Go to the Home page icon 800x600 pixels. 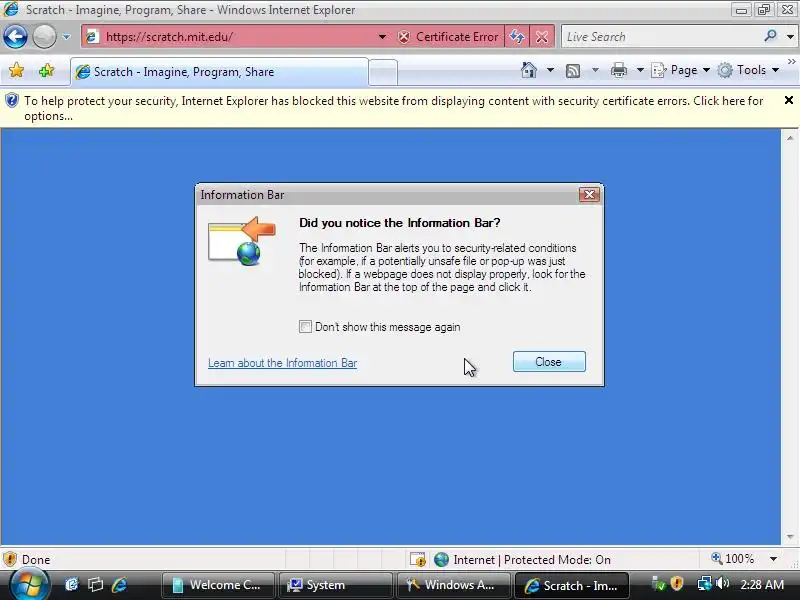529,70
